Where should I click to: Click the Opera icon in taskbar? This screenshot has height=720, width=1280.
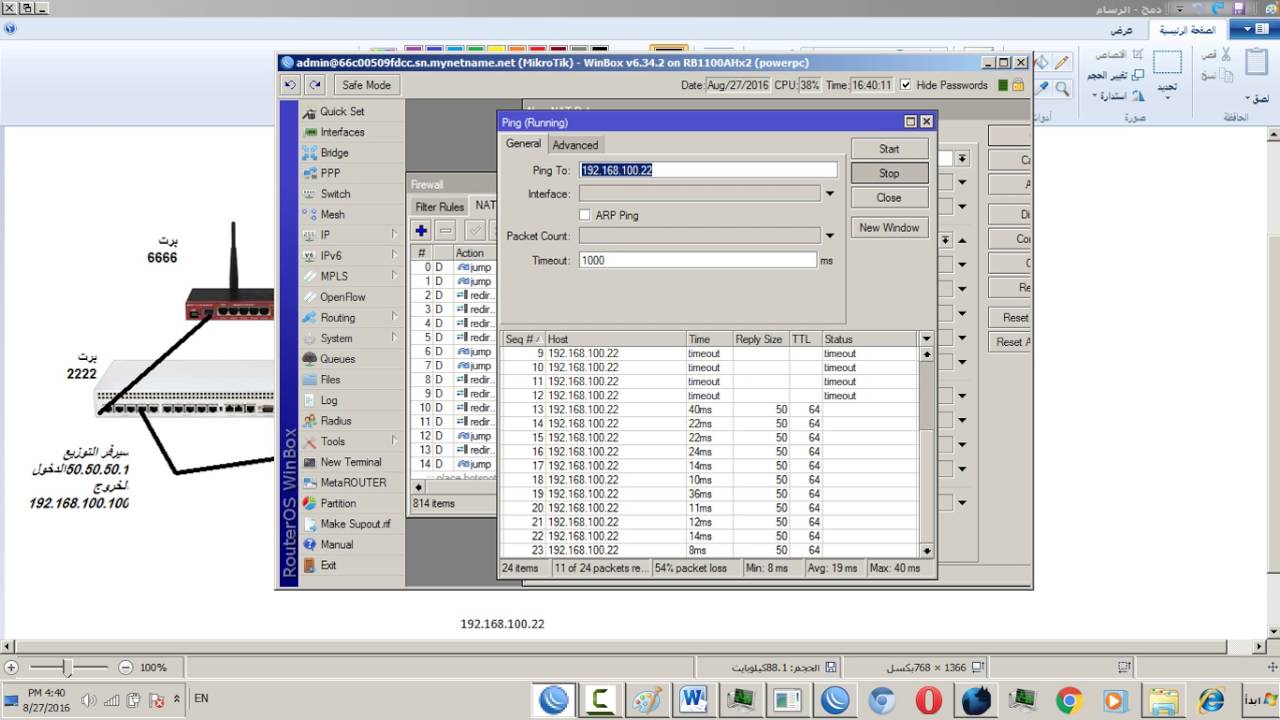[x=928, y=700]
